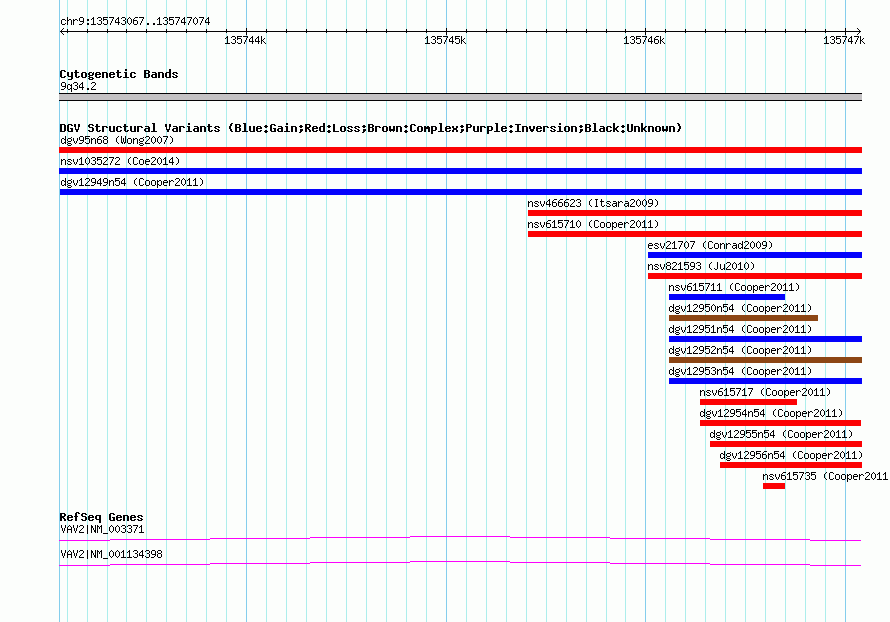Open the esv21707 (Conrad2009) label

[710, 245]
